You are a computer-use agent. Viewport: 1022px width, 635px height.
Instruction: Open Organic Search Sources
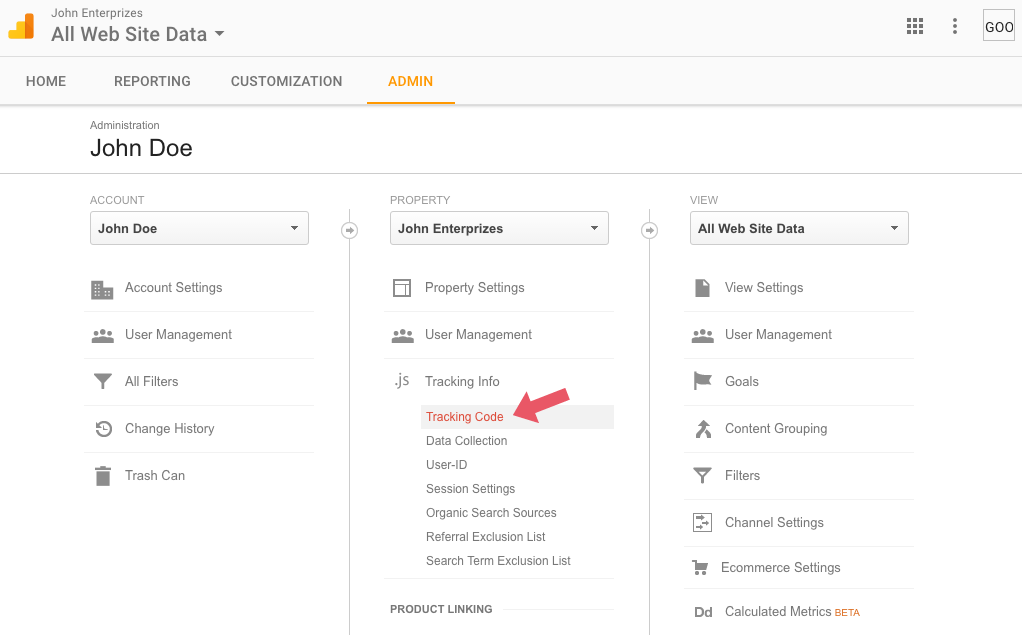coord(491,513)
